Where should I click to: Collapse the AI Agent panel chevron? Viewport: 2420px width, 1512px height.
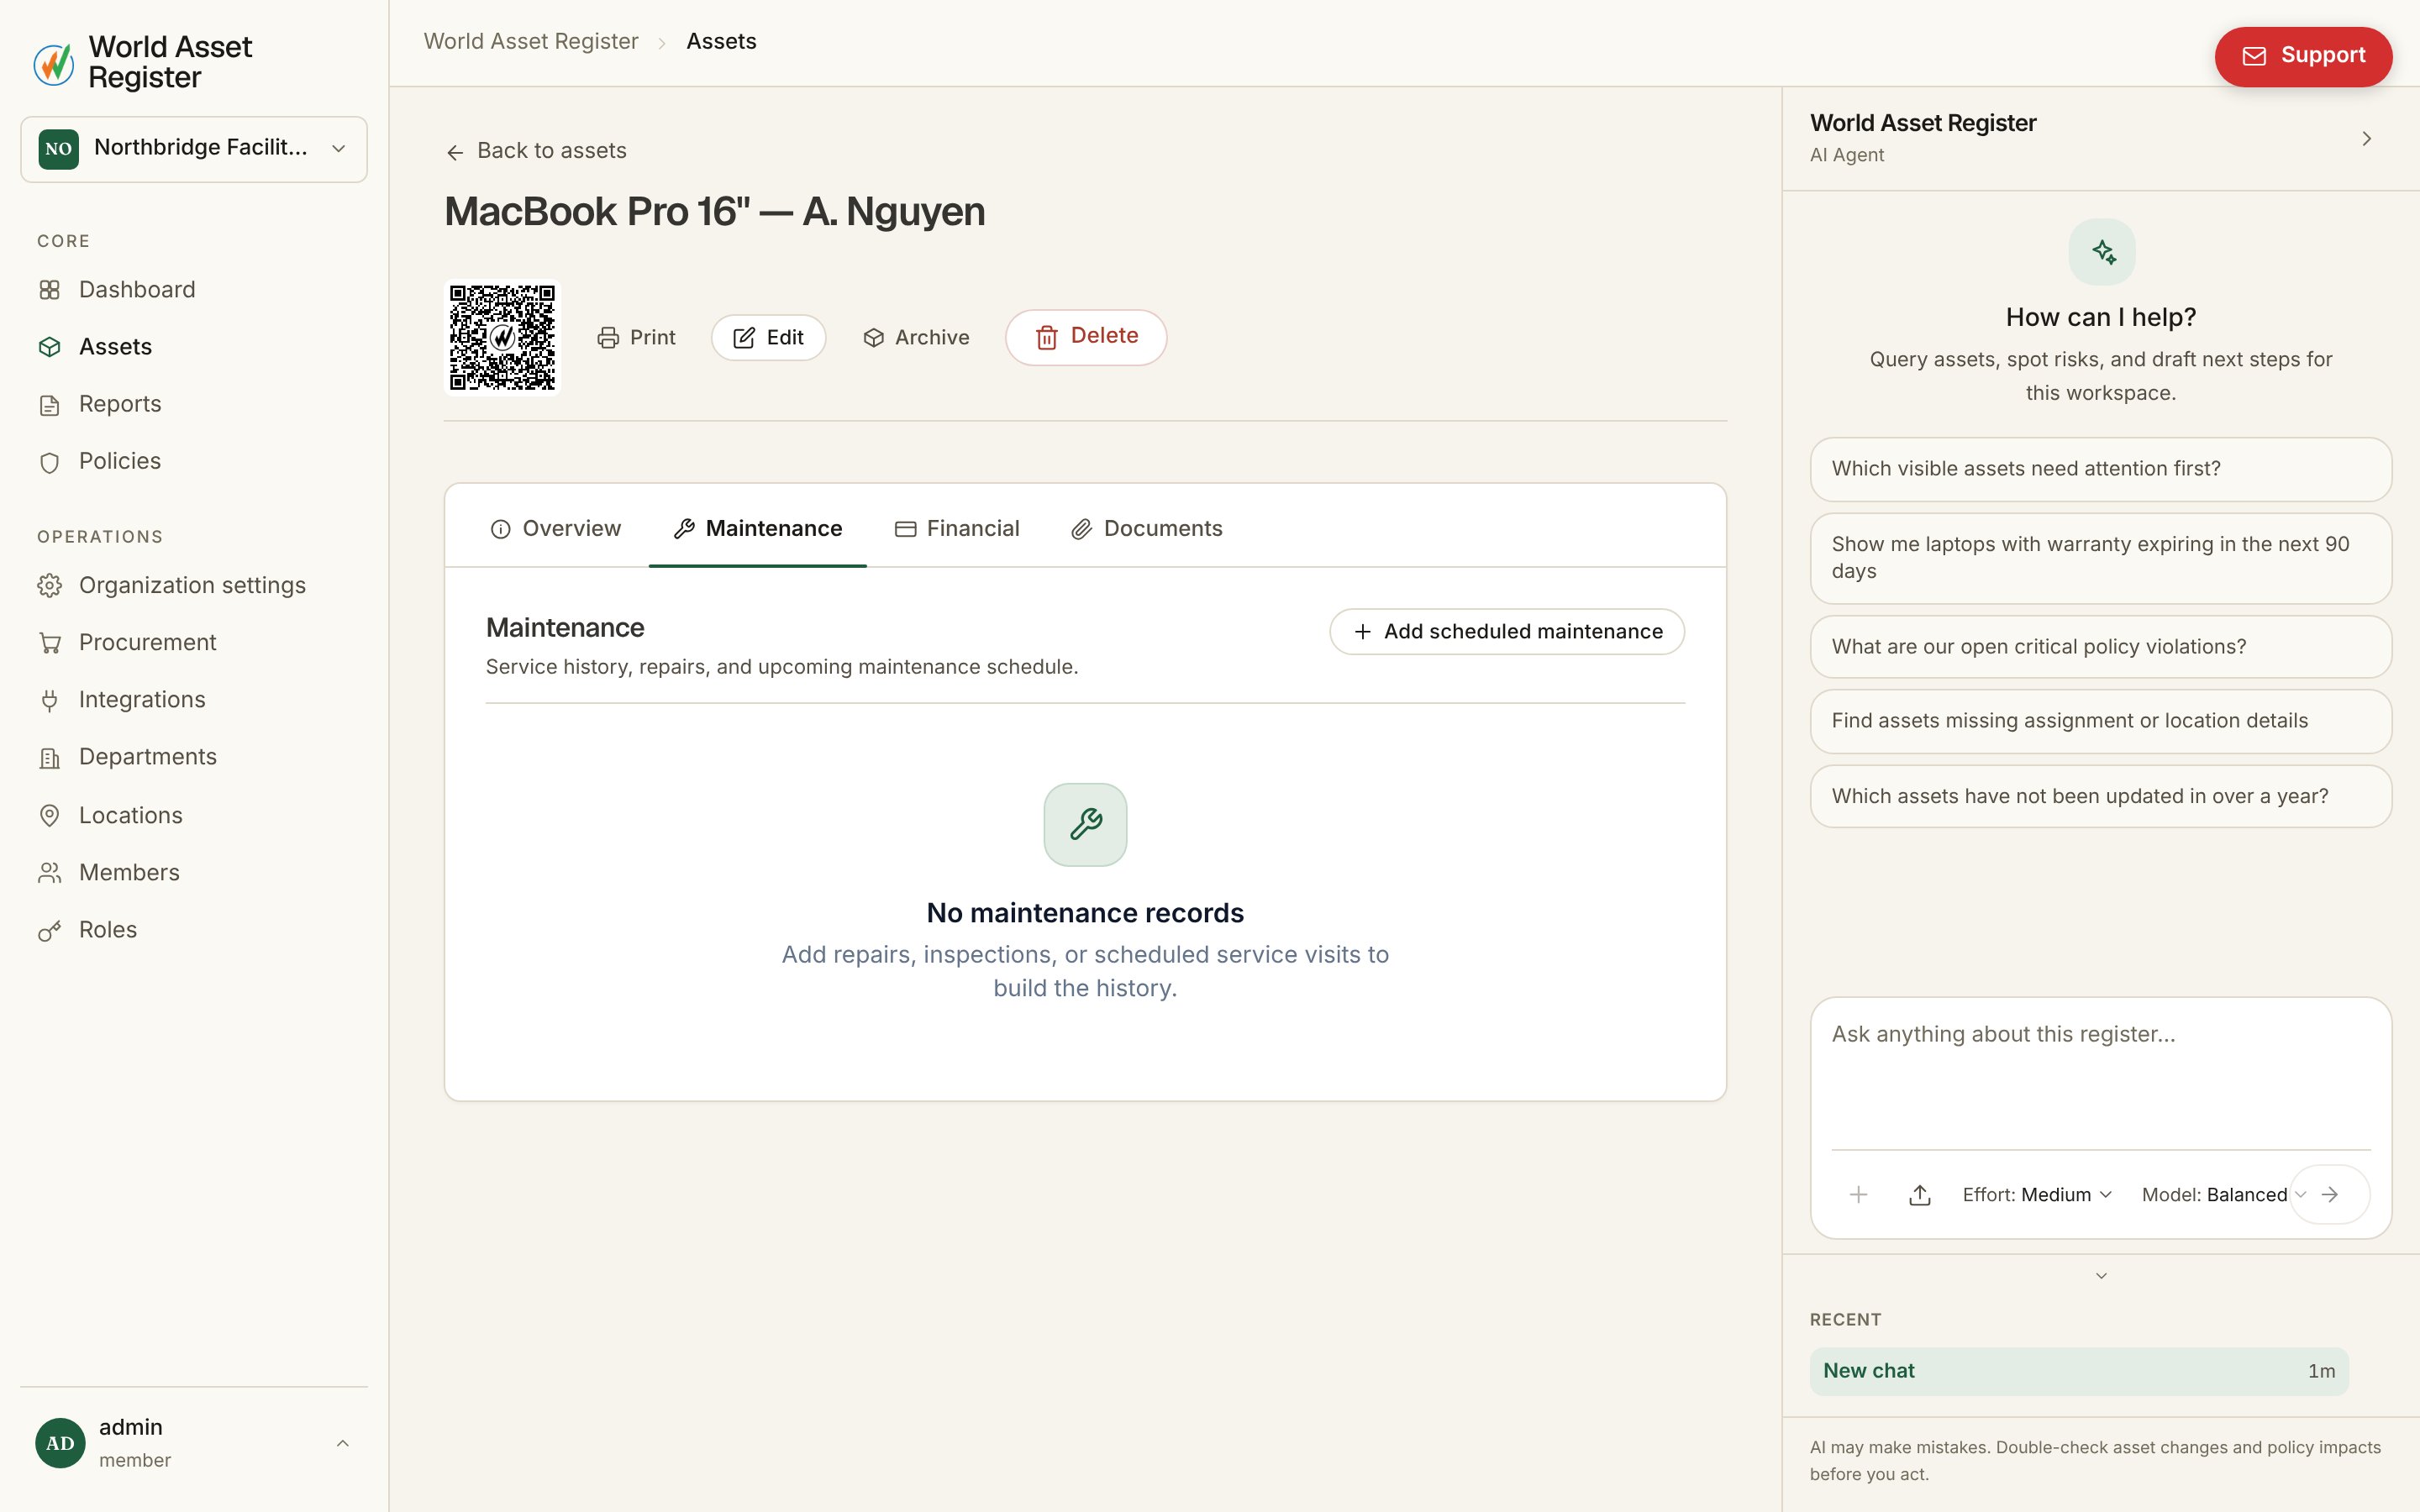[2366, 139]
